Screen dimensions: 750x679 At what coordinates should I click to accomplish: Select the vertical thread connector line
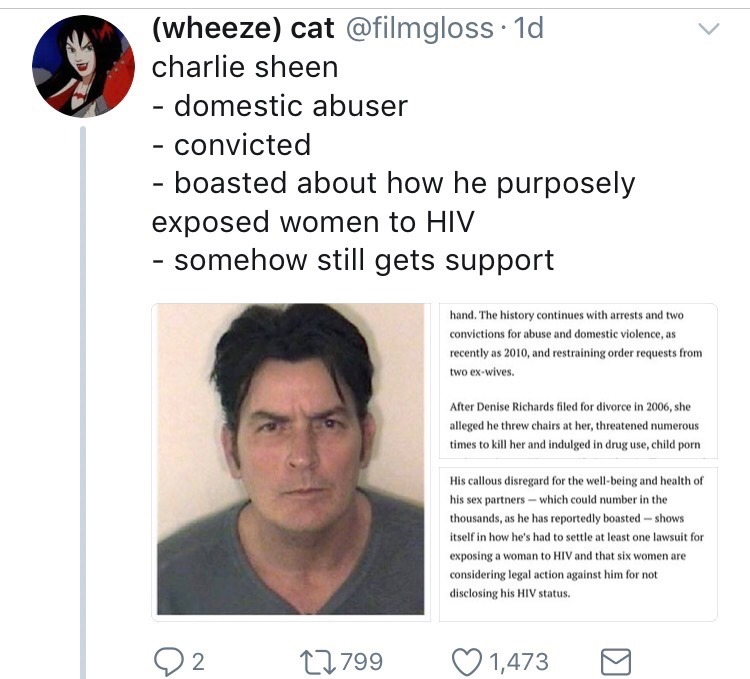[x=83, y=403]
